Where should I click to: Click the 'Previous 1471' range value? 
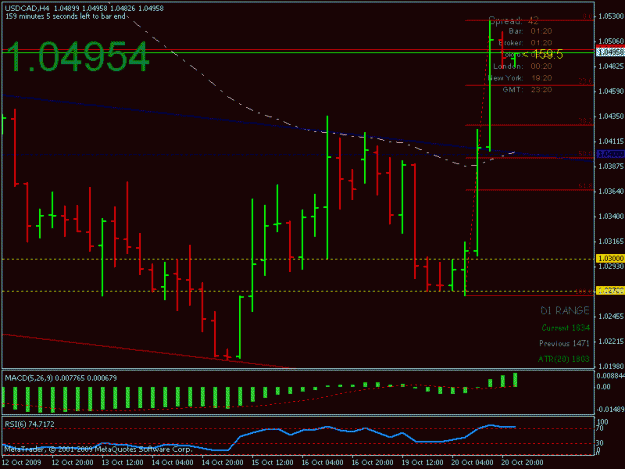coord(564,343)
